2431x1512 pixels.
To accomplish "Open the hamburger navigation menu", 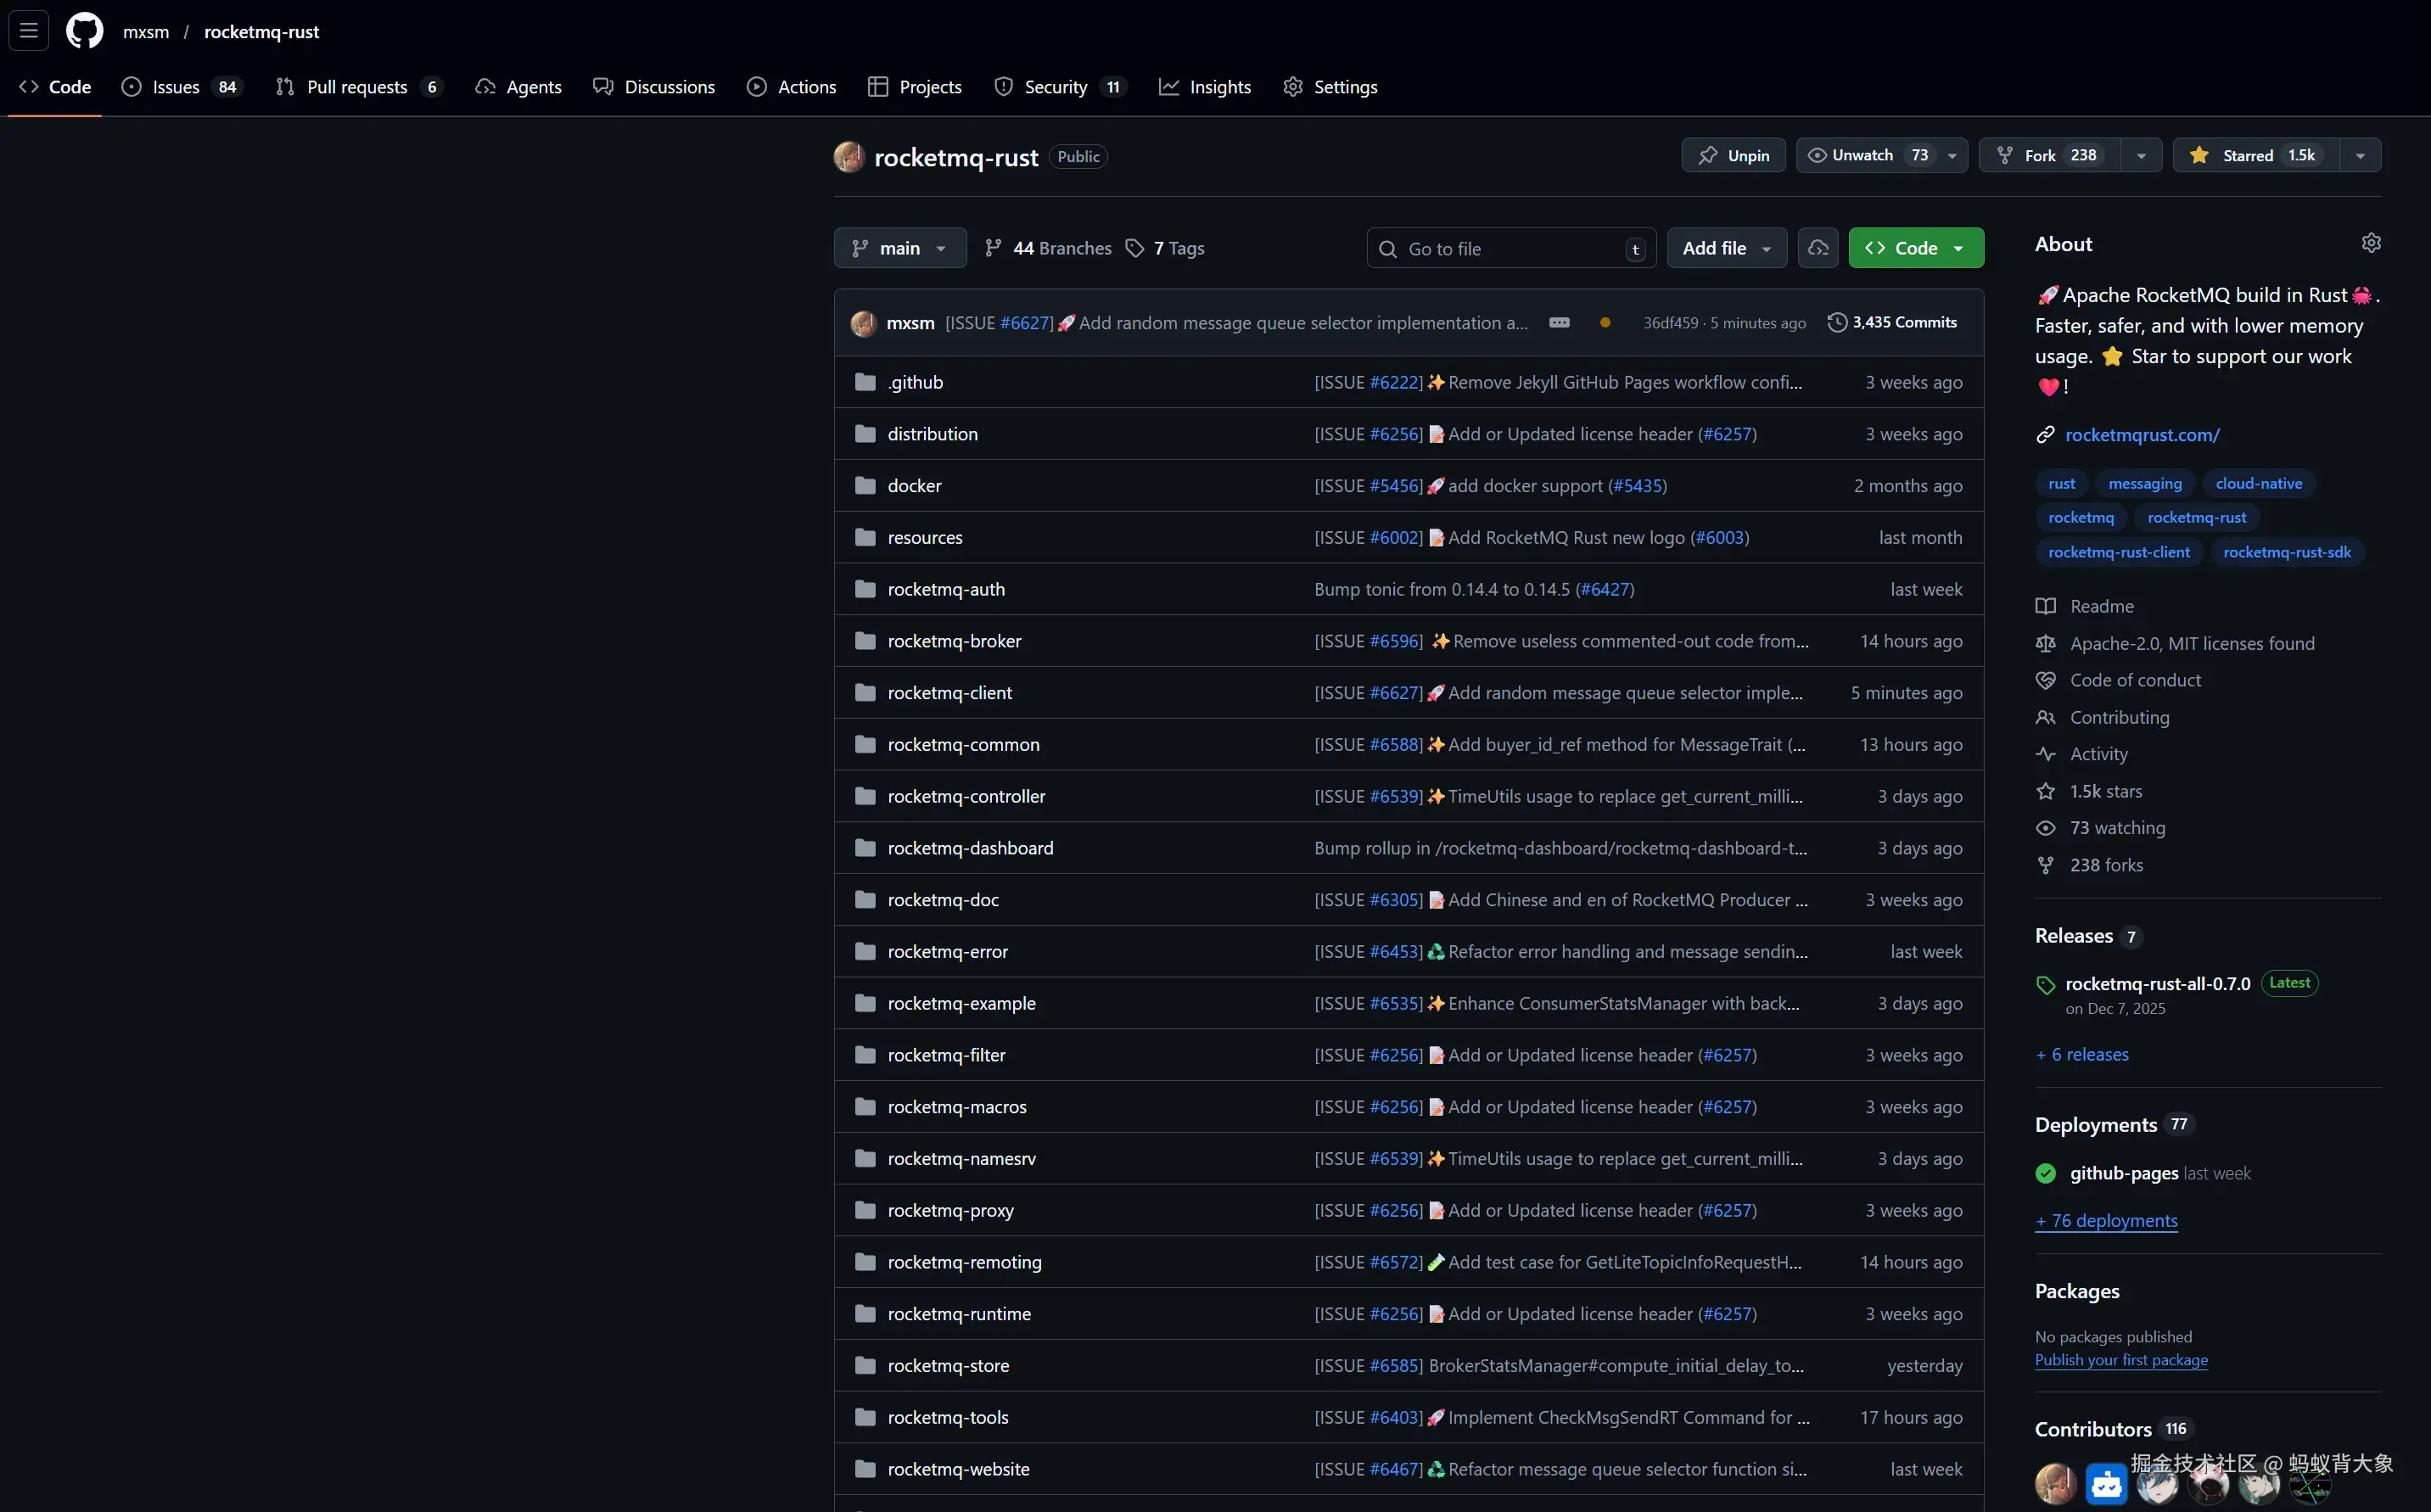I will pyautogui.click(x=29, y=31).
